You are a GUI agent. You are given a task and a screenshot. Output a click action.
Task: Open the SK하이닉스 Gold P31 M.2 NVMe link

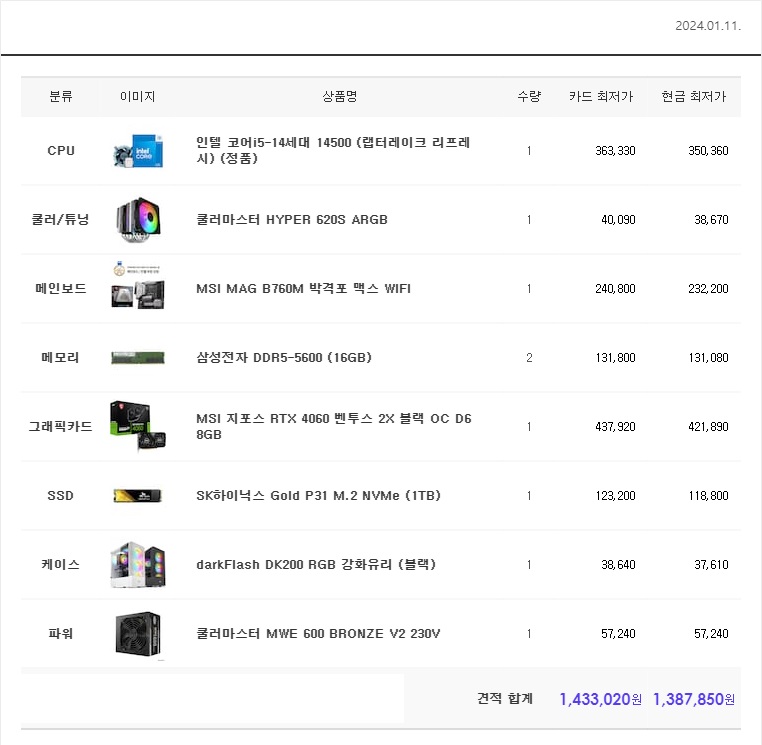pos(318,496)
